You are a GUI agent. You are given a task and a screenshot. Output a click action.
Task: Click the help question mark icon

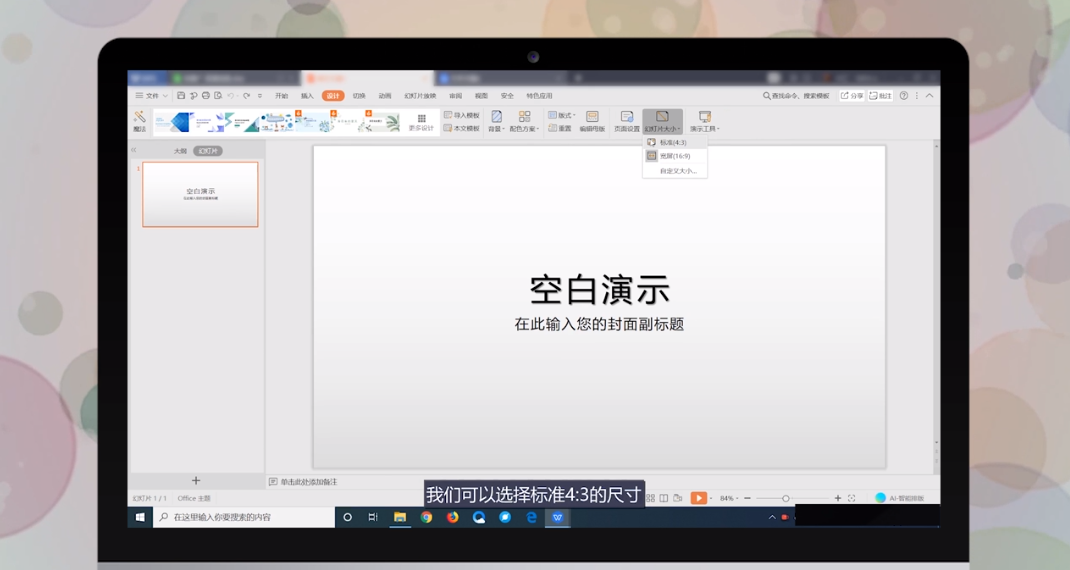903,96
